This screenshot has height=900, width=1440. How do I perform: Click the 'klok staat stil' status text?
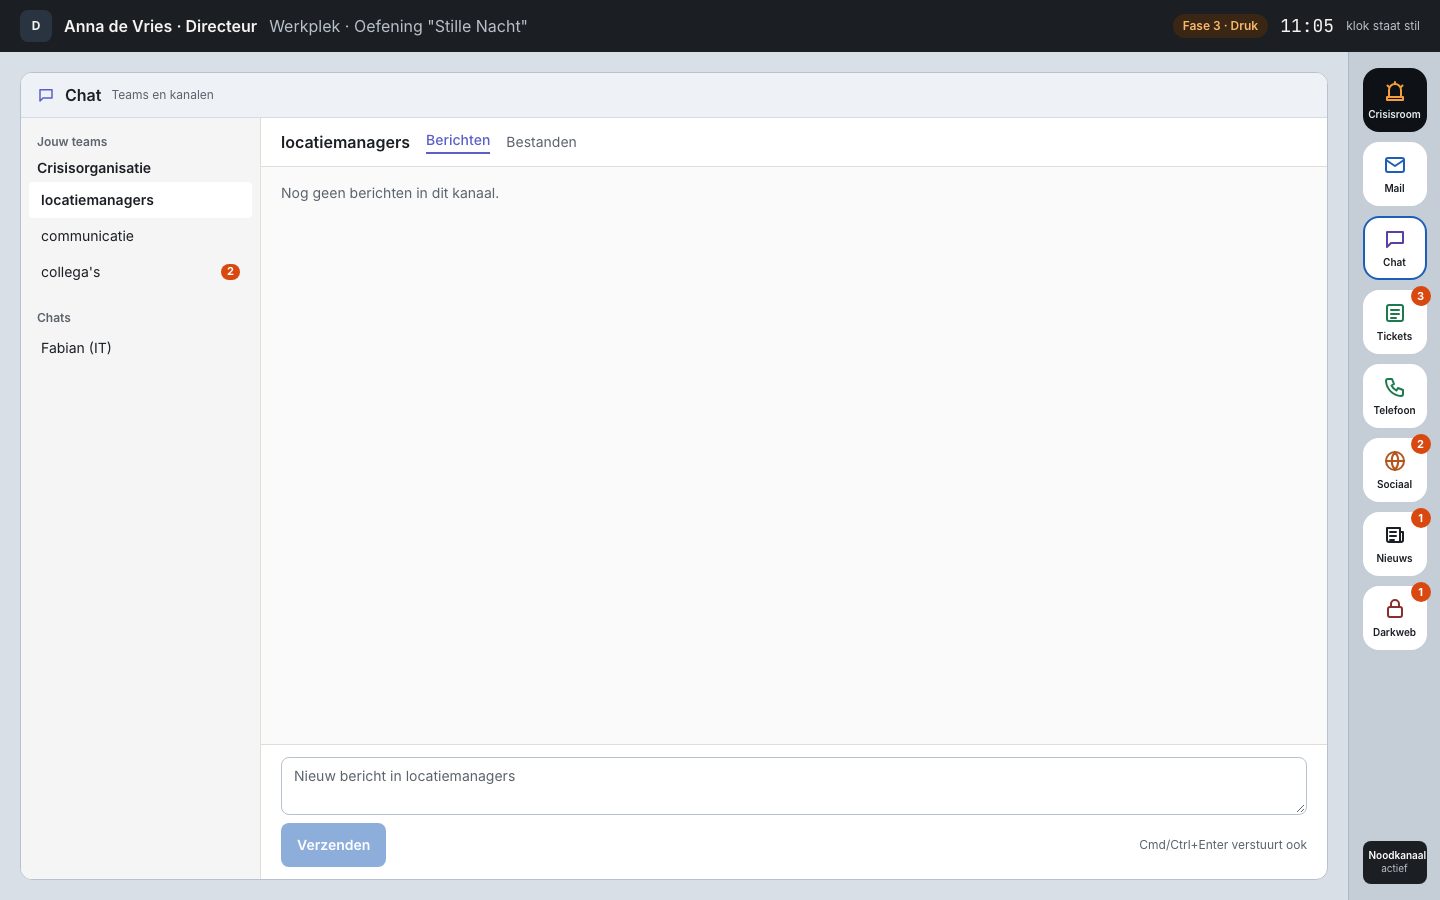(1383, 26)
